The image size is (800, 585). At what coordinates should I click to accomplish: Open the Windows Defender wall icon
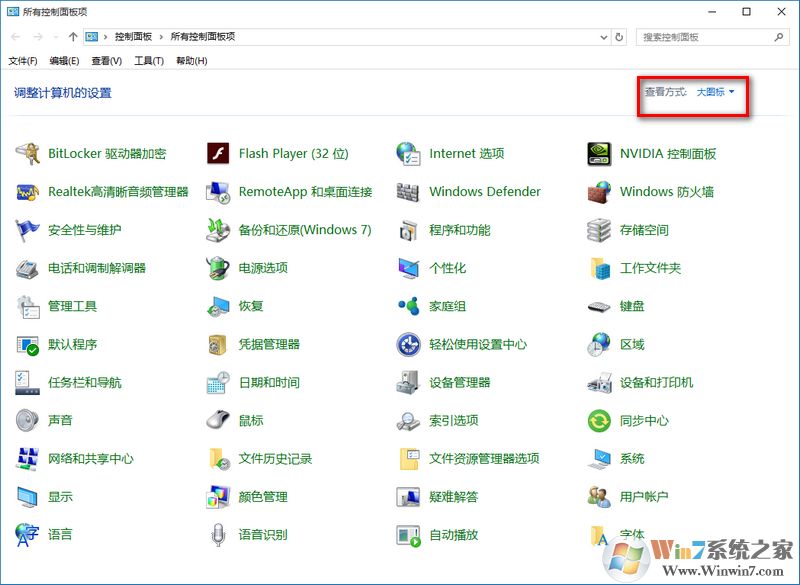point(409,192)
